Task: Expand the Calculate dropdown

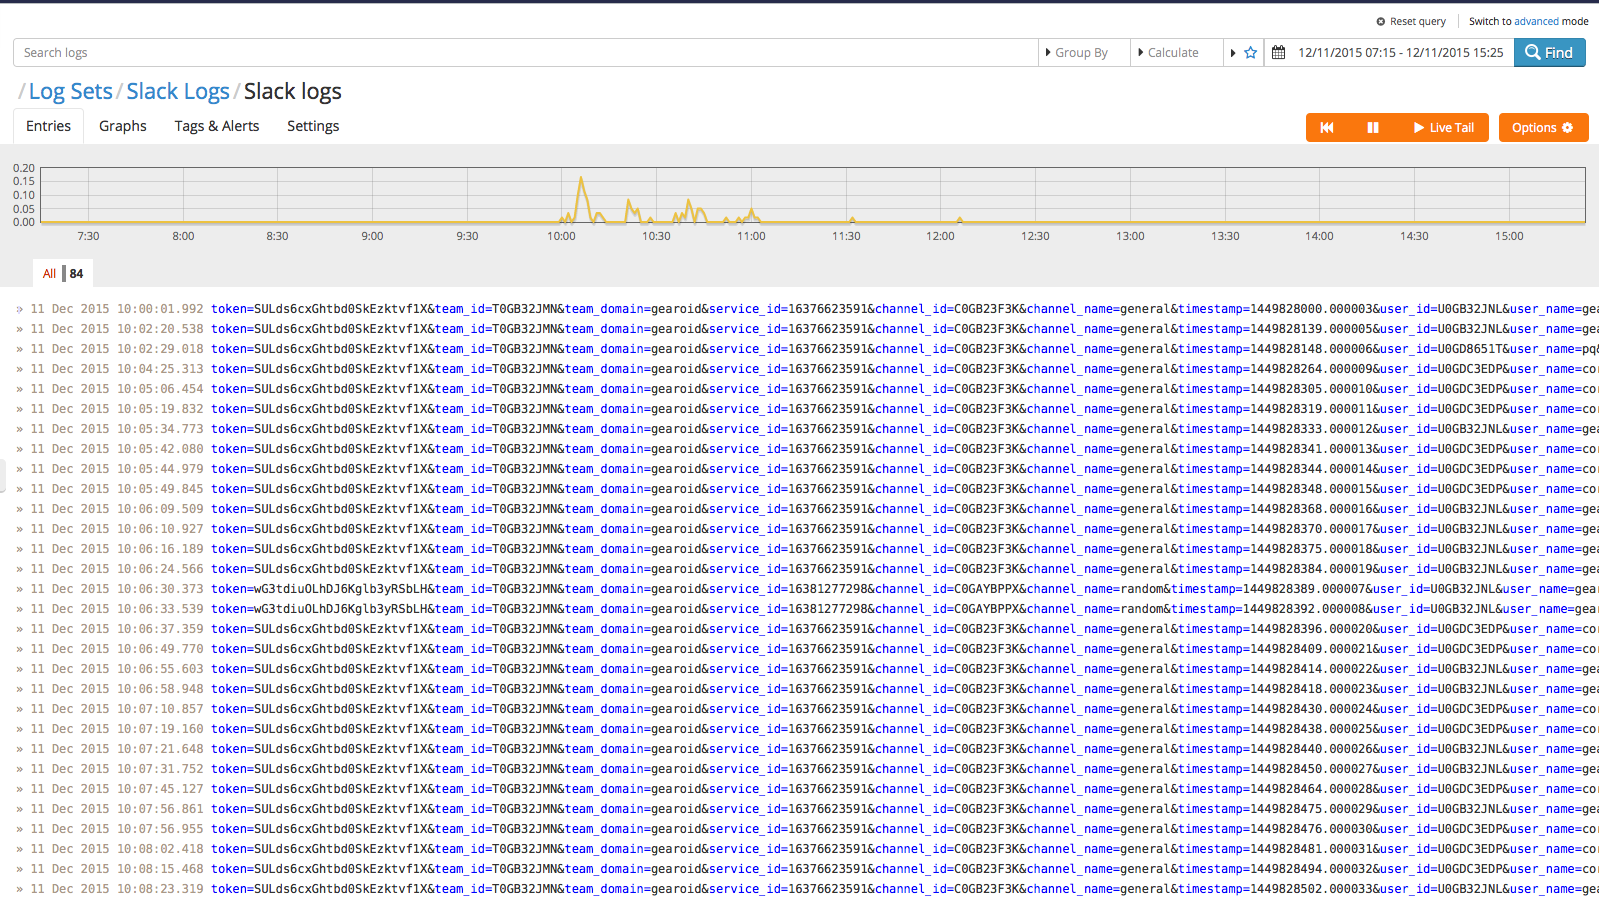Action: pyautogui.click(x=1169, y=53)
